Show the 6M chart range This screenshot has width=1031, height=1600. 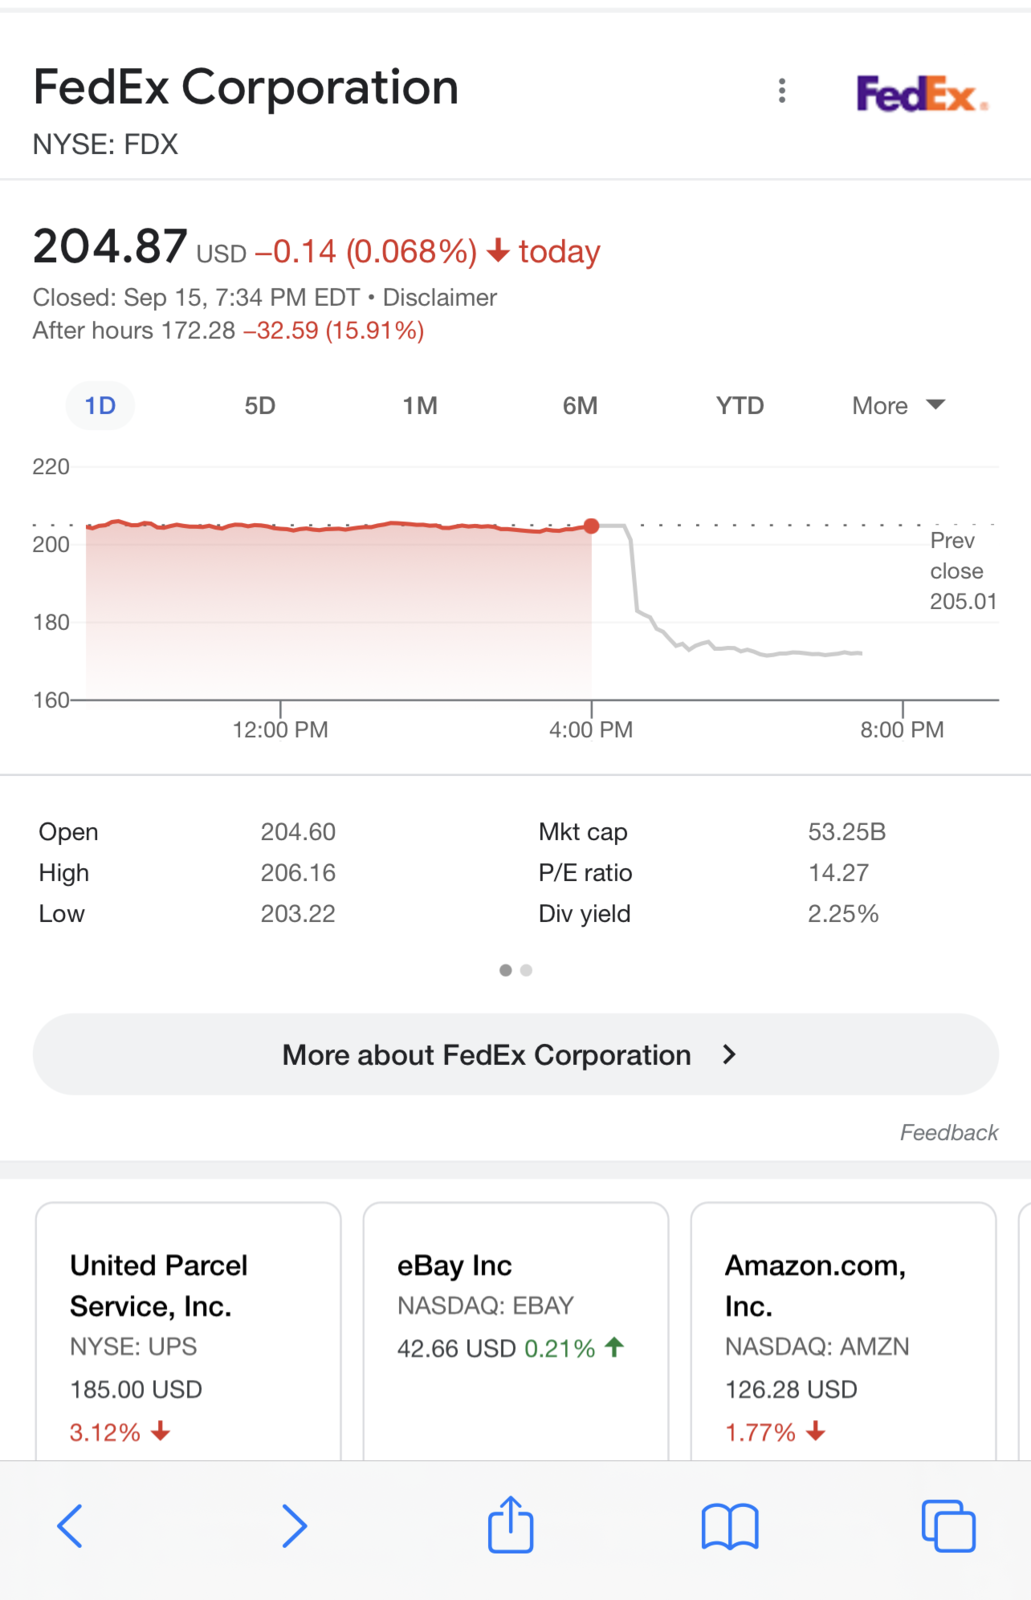[580, 406]
